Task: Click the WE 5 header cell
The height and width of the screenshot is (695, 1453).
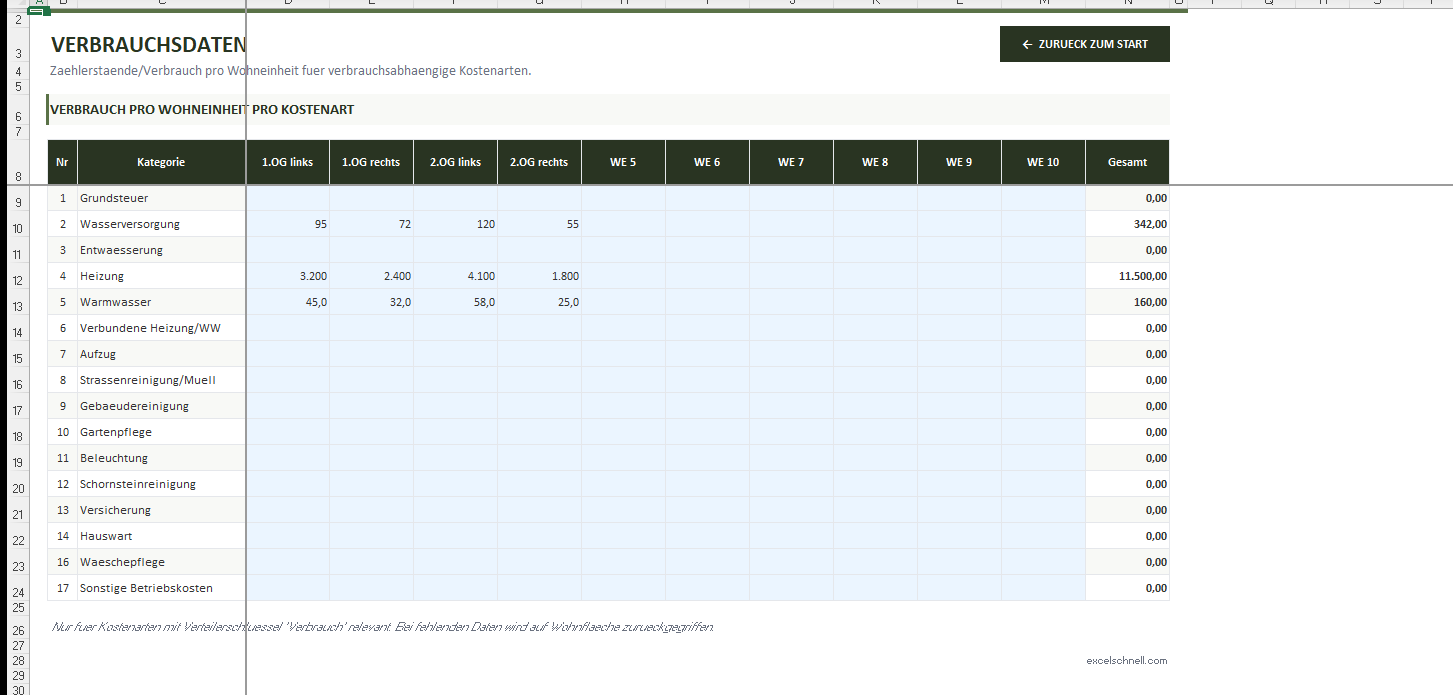Action: [x=622, y=161]
